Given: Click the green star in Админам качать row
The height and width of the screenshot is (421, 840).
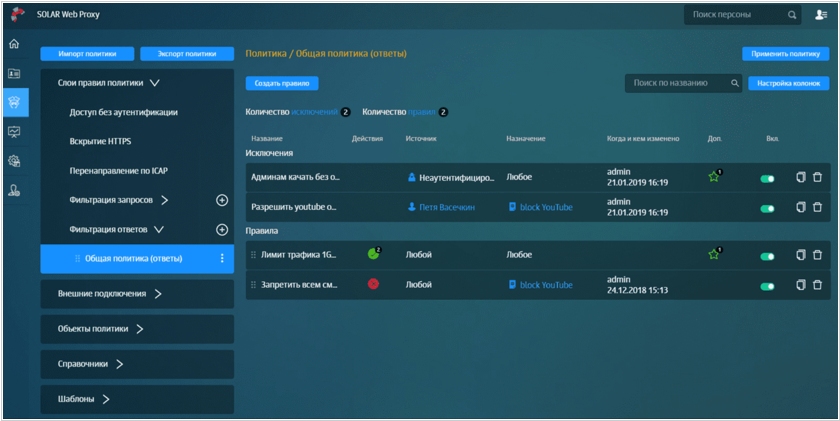Looking at the screenshot, I should (x=714, y=177).
